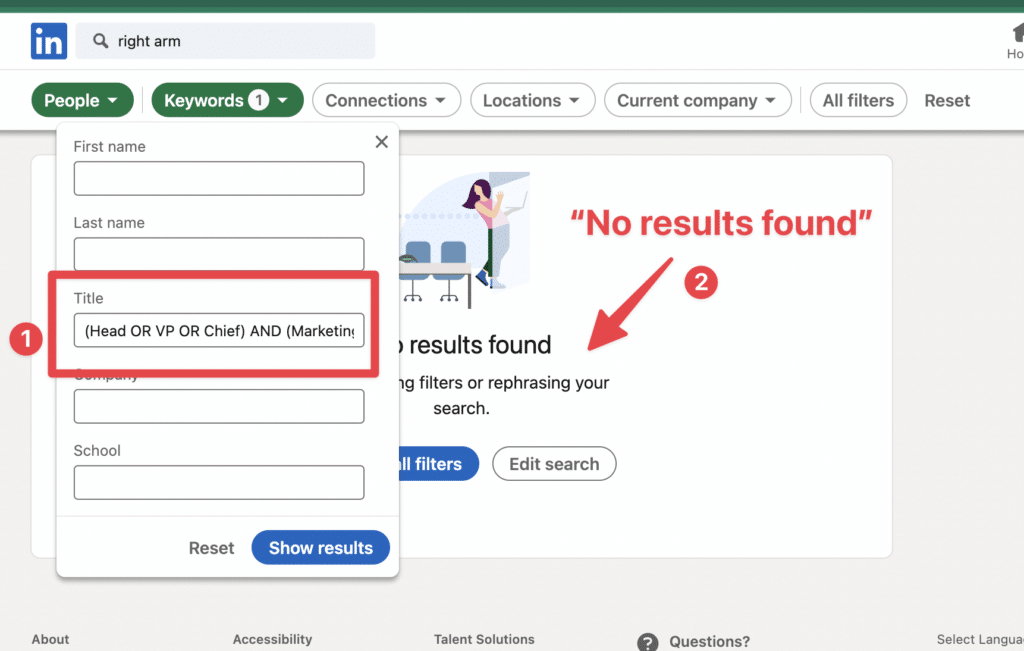Click into the Company field
Image resolution: width=1024 pixels, height=651 pixels.
219,406
